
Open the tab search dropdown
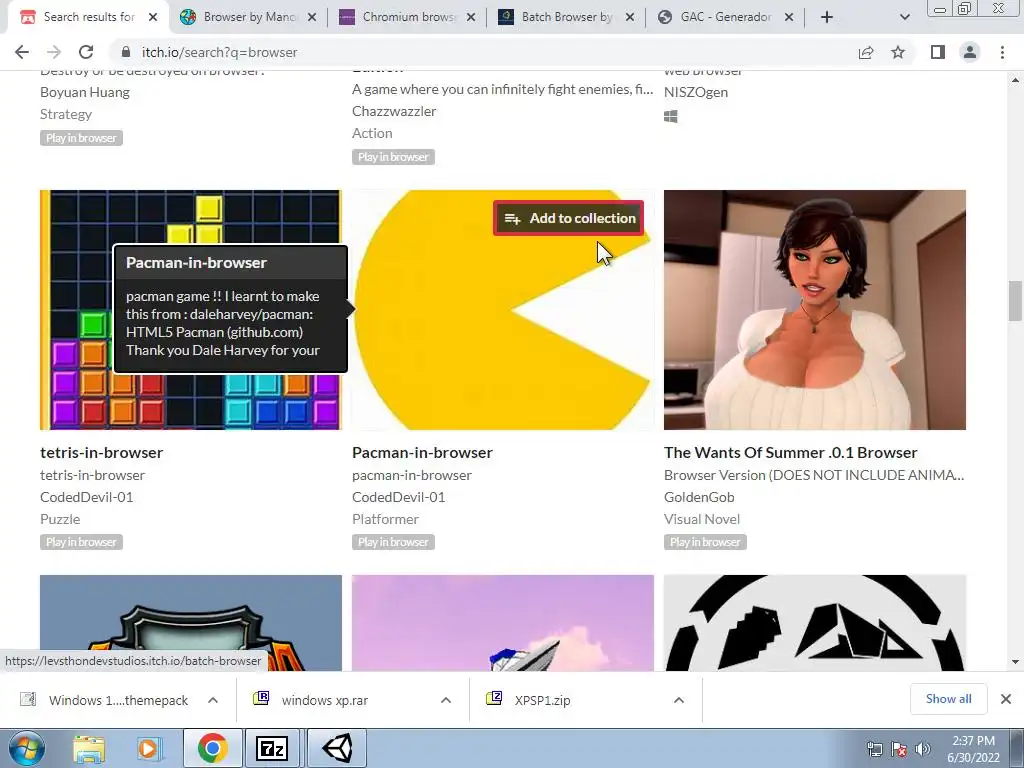(904, 17)
